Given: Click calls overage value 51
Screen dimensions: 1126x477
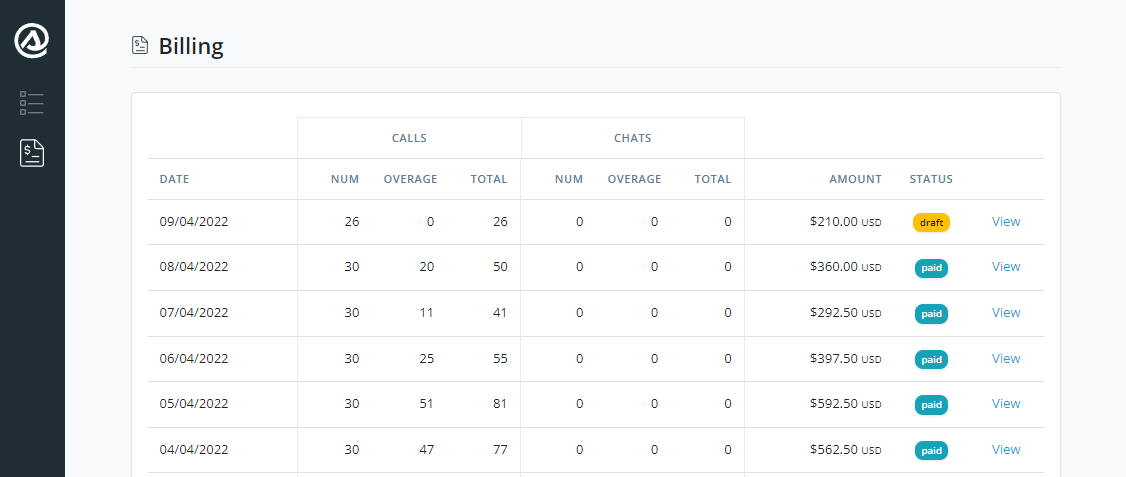Looking at the screenshot, I should click(427, 404).
